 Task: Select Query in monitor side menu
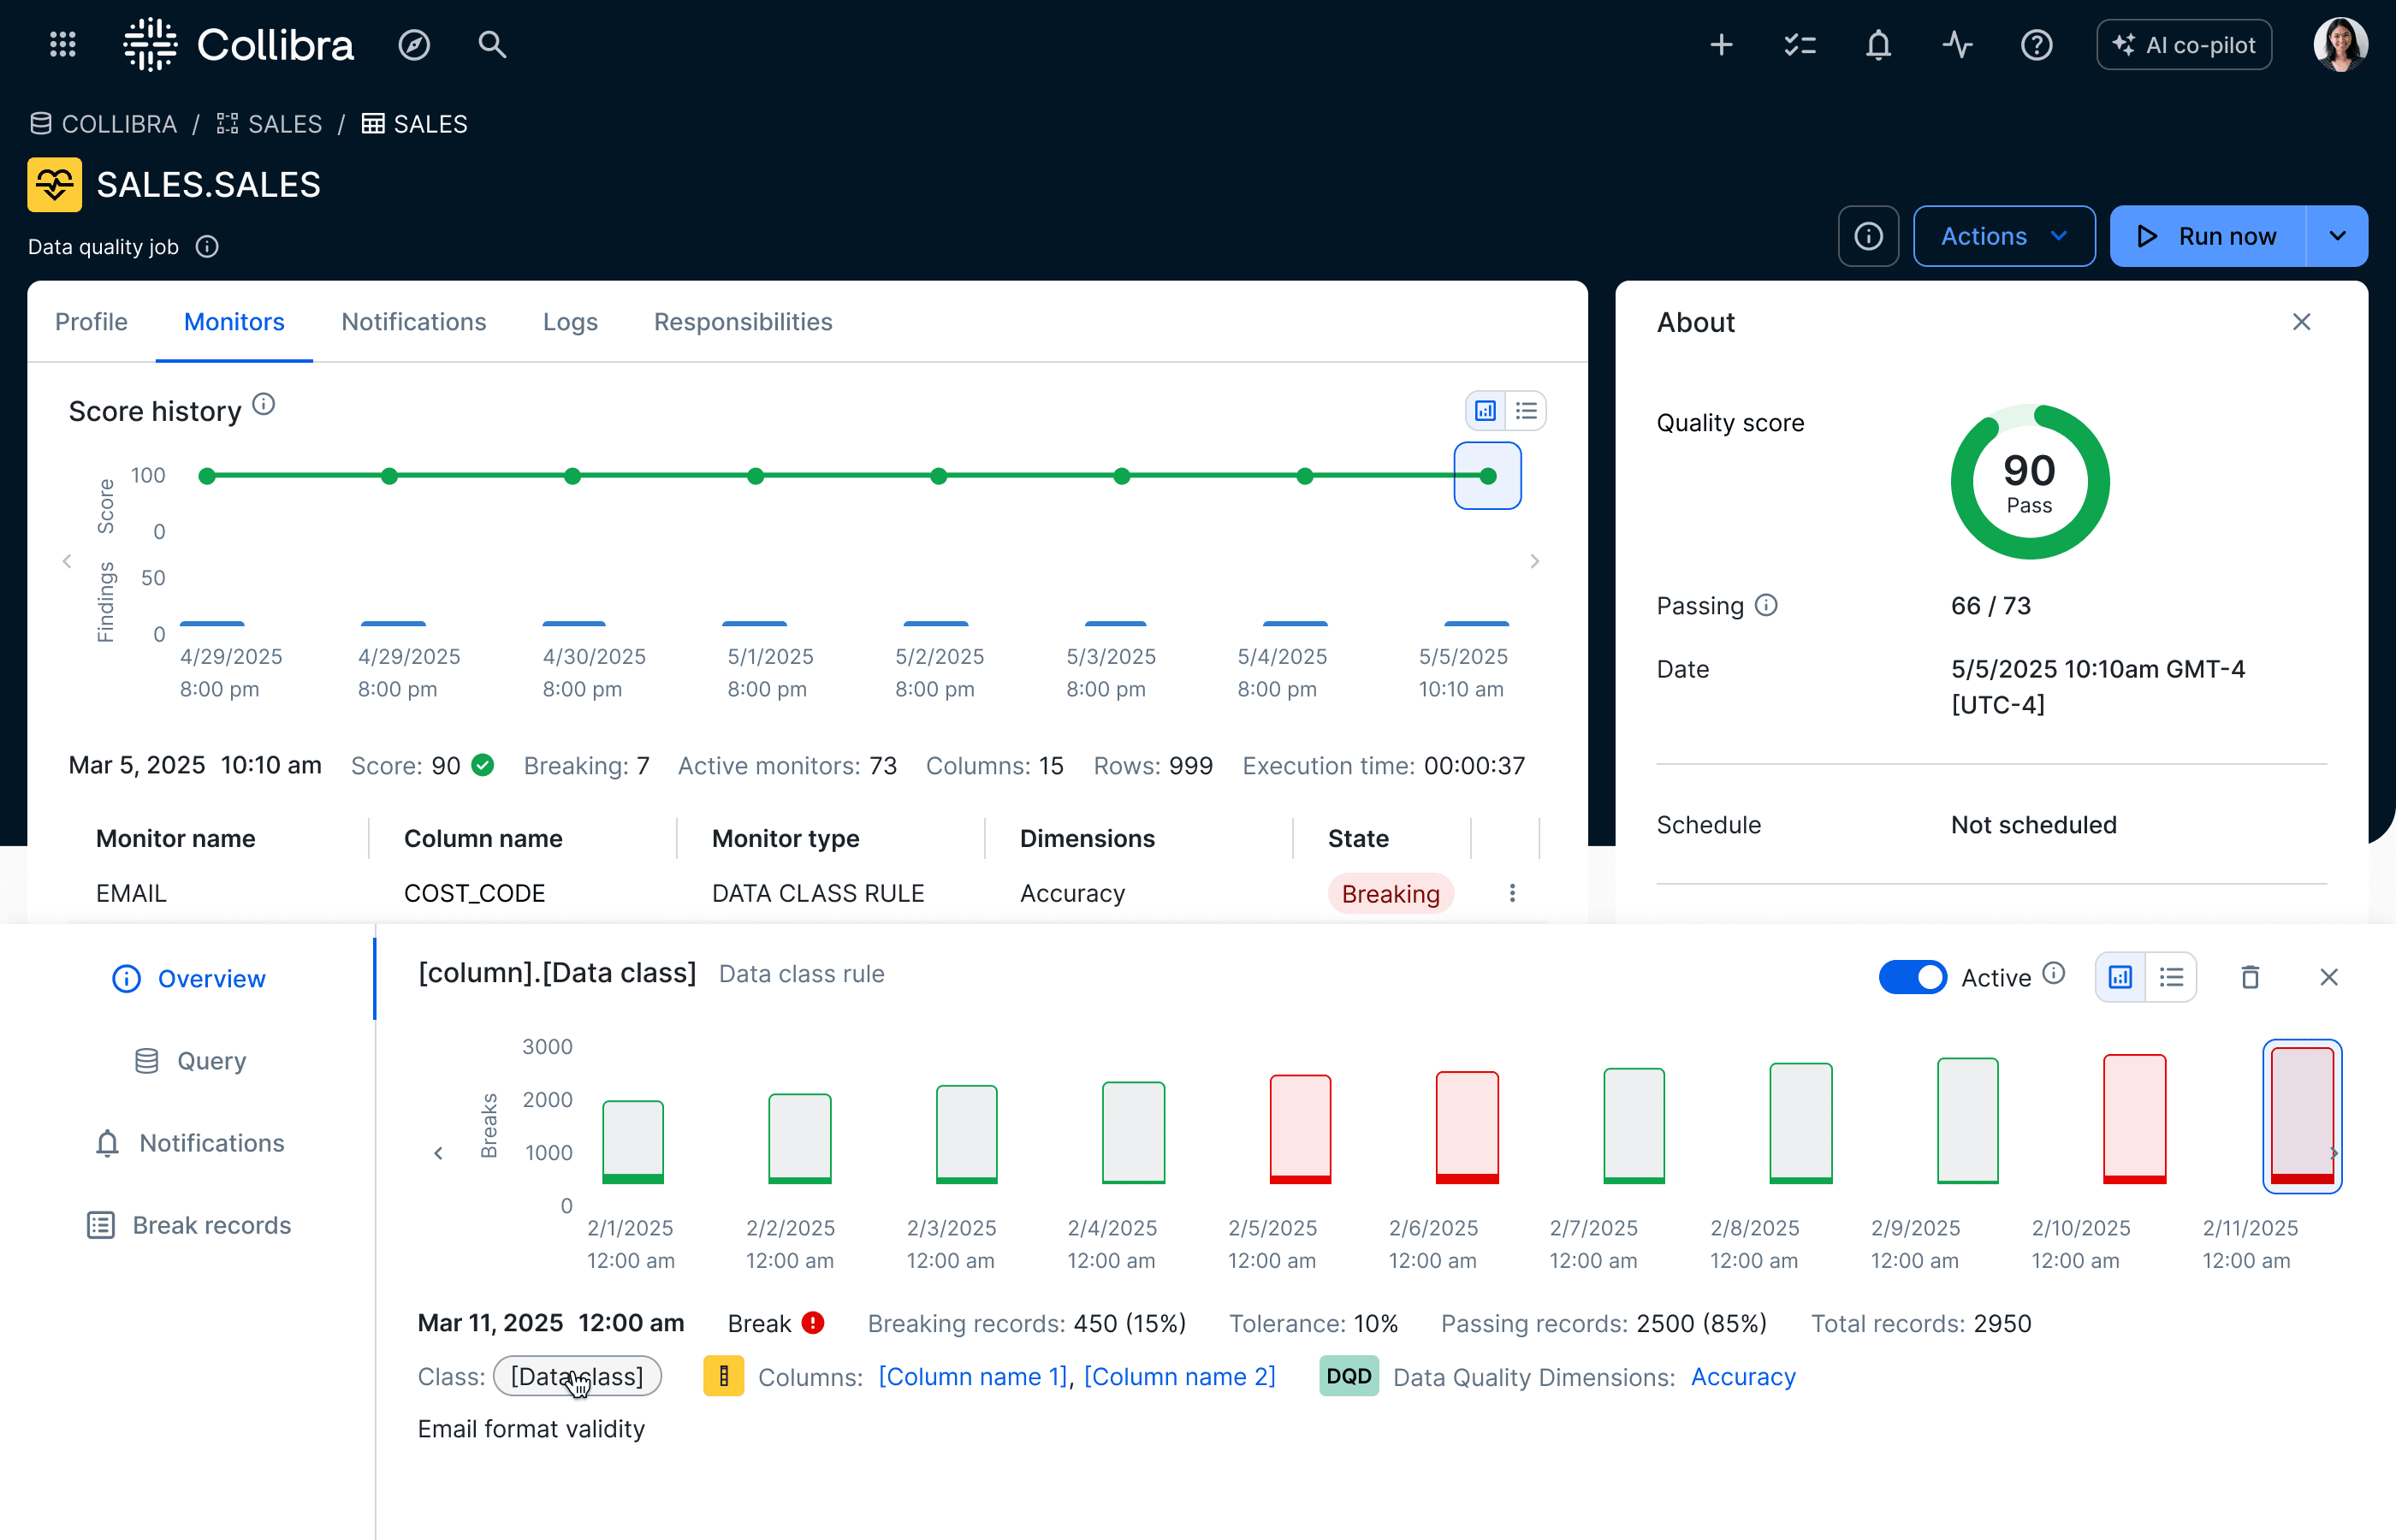(x=188, y=1060)
